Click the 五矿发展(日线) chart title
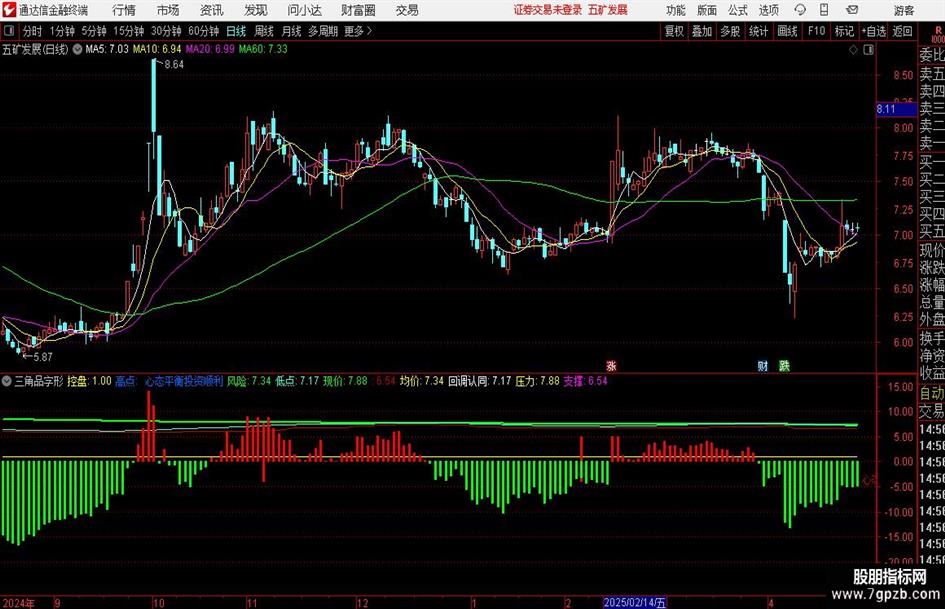The height and width of the screenshot is (609, 945). (x=36, y=49)
